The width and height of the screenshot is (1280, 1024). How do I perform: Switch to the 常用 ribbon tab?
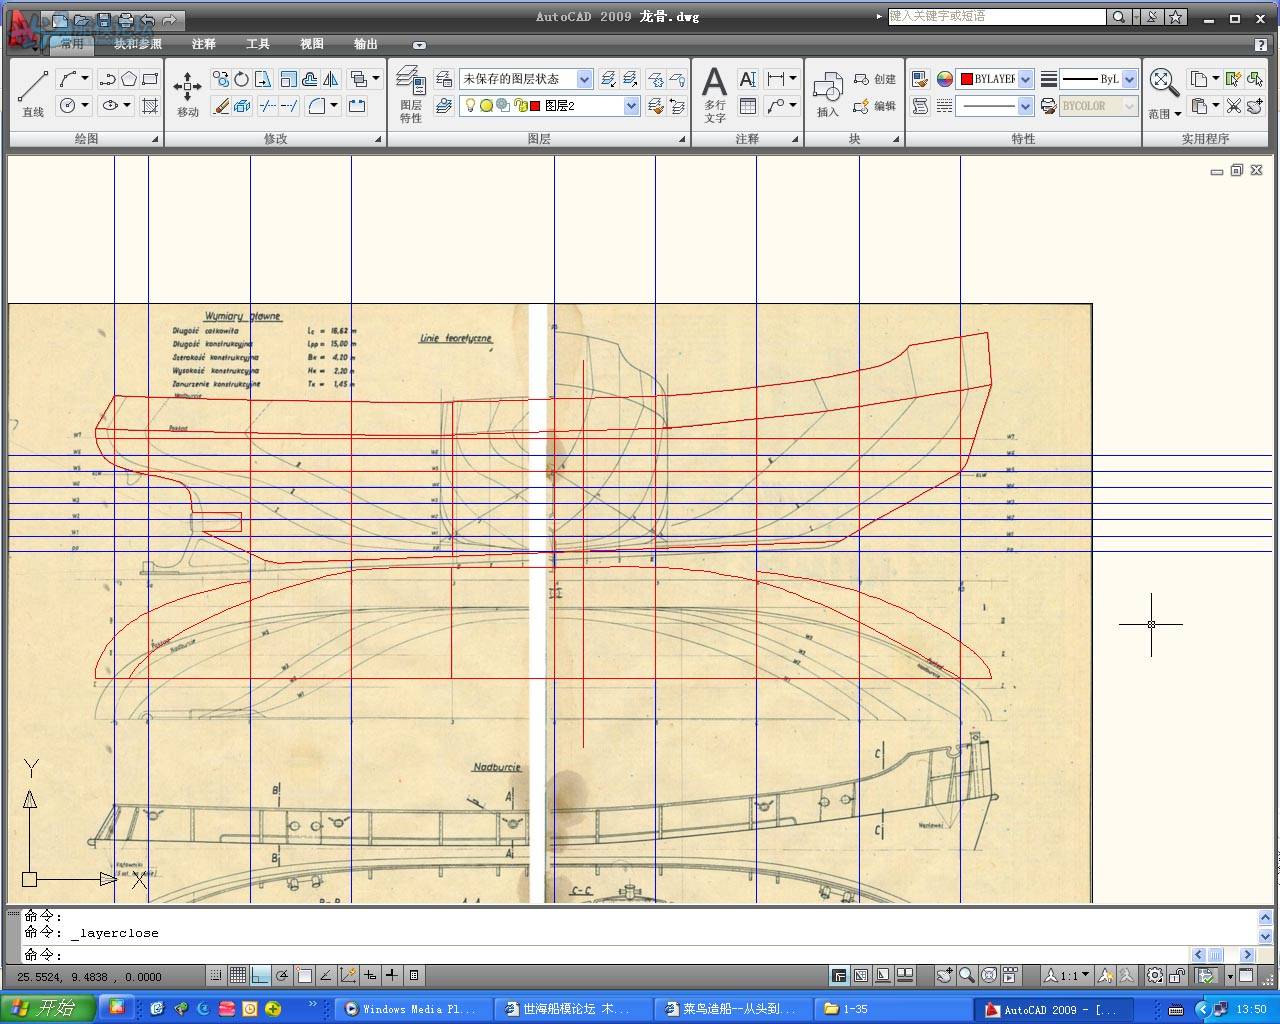coord(72,44)
